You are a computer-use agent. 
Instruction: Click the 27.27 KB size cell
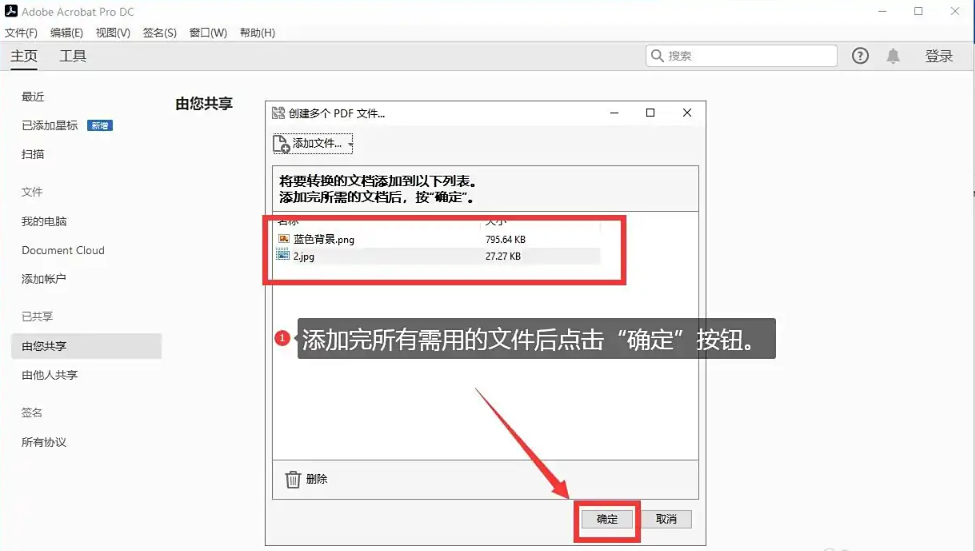502,256
